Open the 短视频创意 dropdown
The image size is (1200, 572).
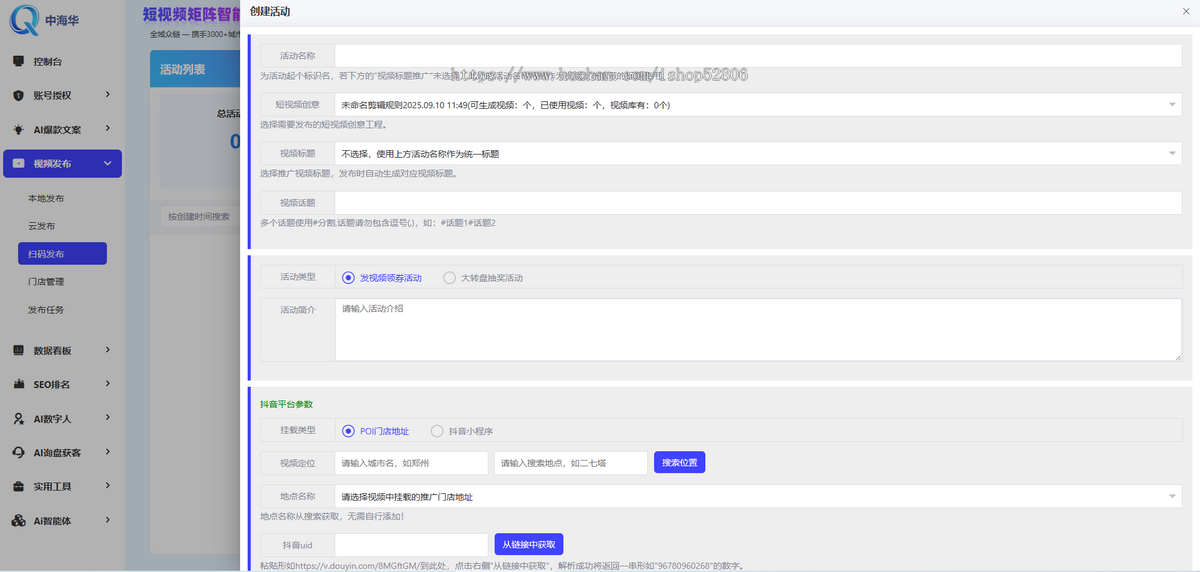coord(758,104)
